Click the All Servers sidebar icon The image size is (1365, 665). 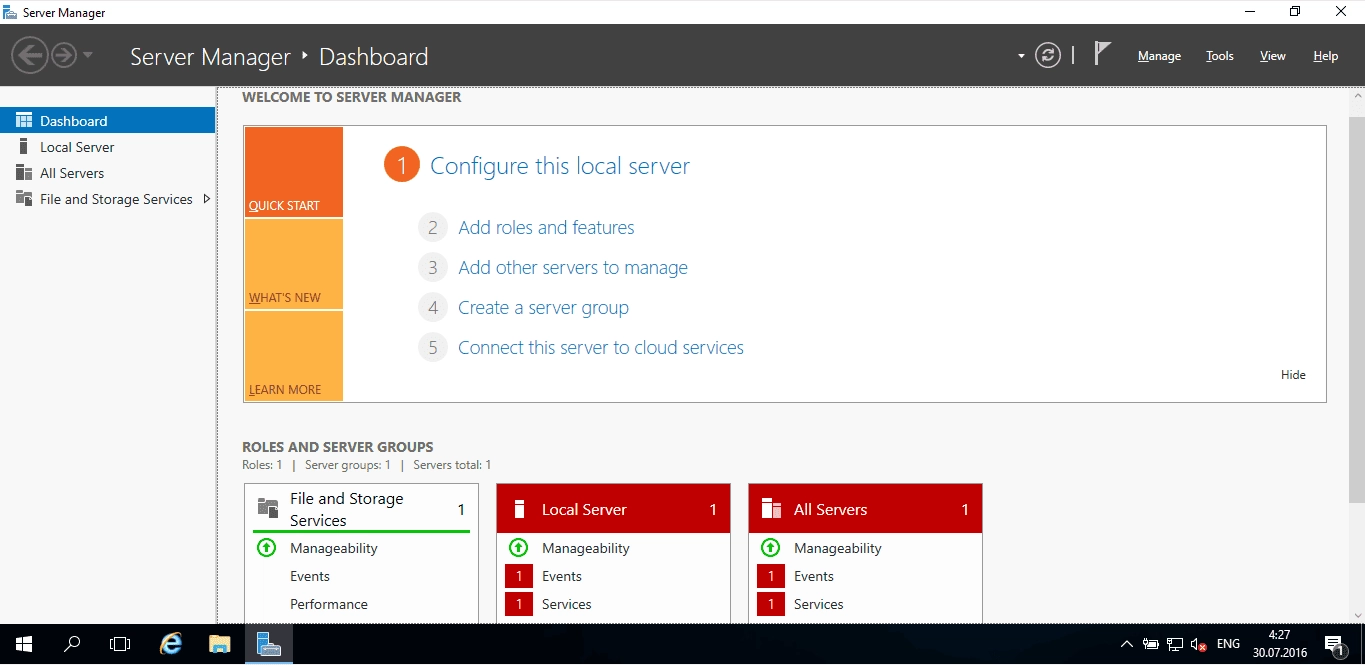pos(24,172)
